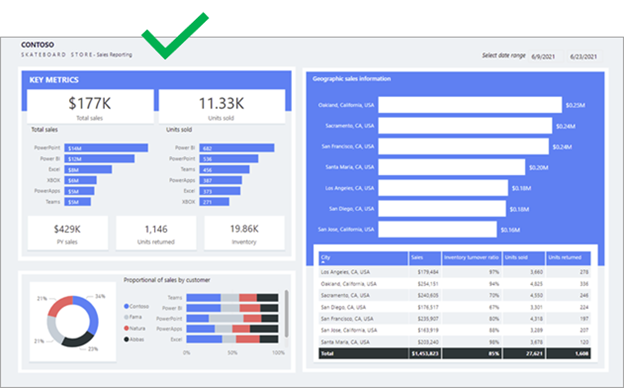Screen dimensions: 624x388
Task: Click the Teams 456 Units sold bar
Action: (x=224, y=170)
